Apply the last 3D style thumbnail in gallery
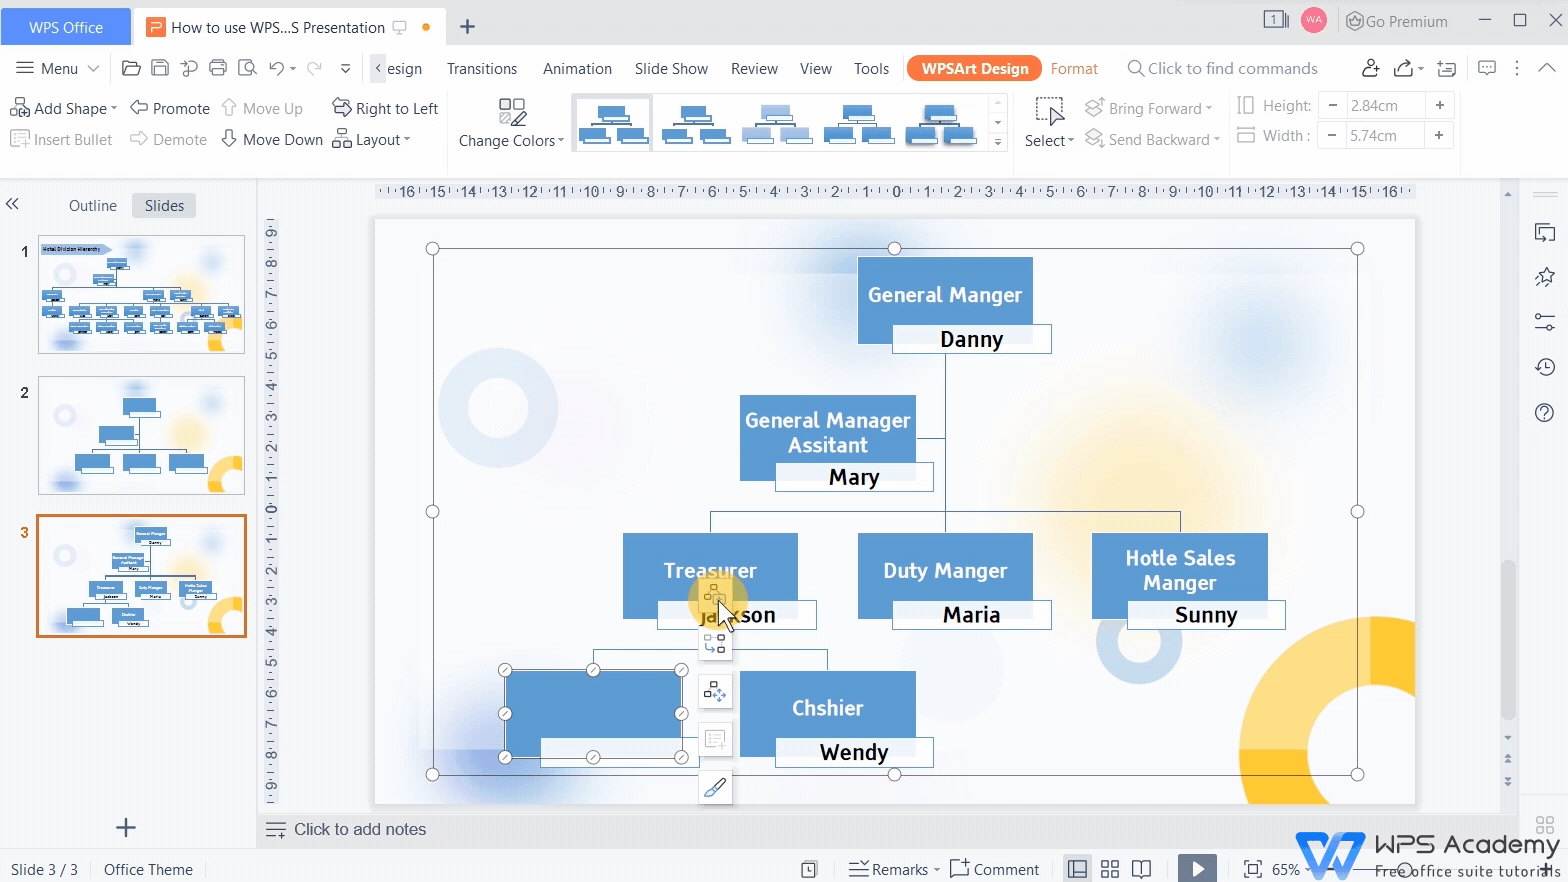Image resolution: width=1568 pixels, height=882 pixels. coord(941,123)
